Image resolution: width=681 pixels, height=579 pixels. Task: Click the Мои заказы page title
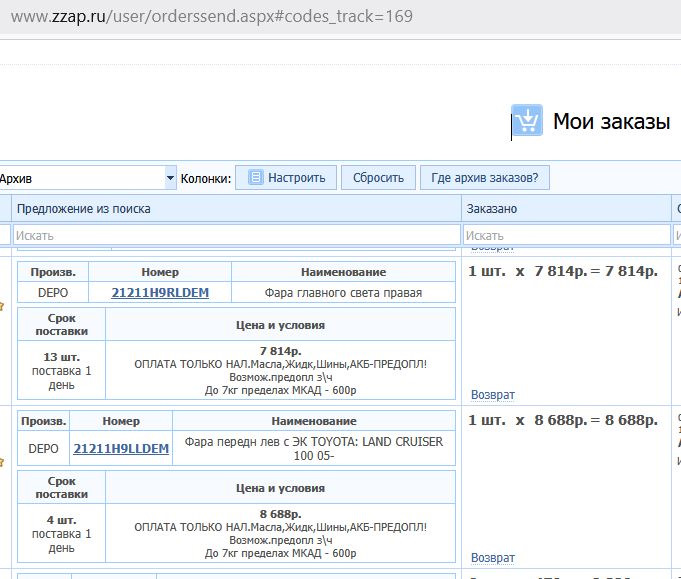pos(612,121)
